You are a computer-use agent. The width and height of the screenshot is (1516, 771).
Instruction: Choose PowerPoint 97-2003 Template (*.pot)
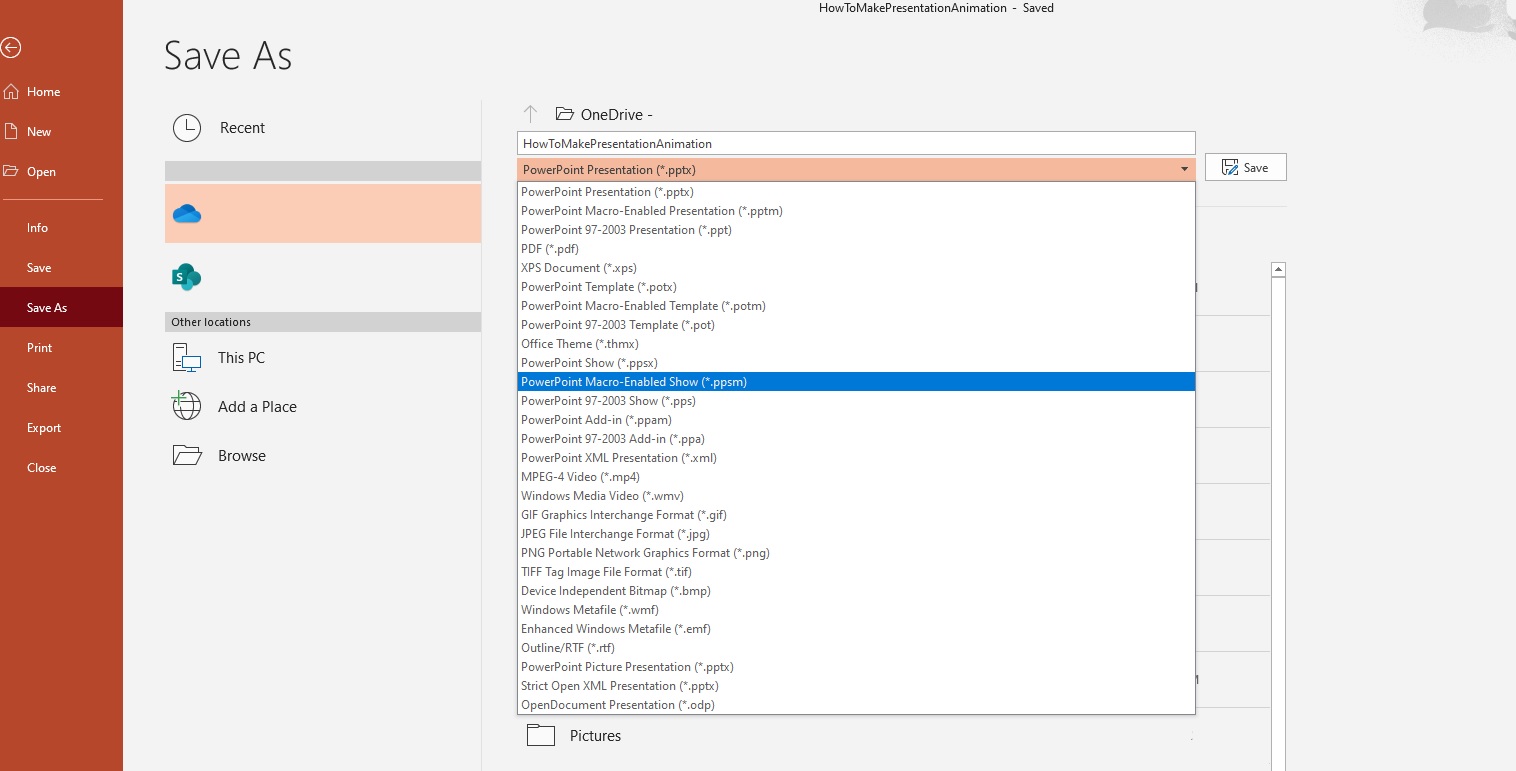[856, 325]
